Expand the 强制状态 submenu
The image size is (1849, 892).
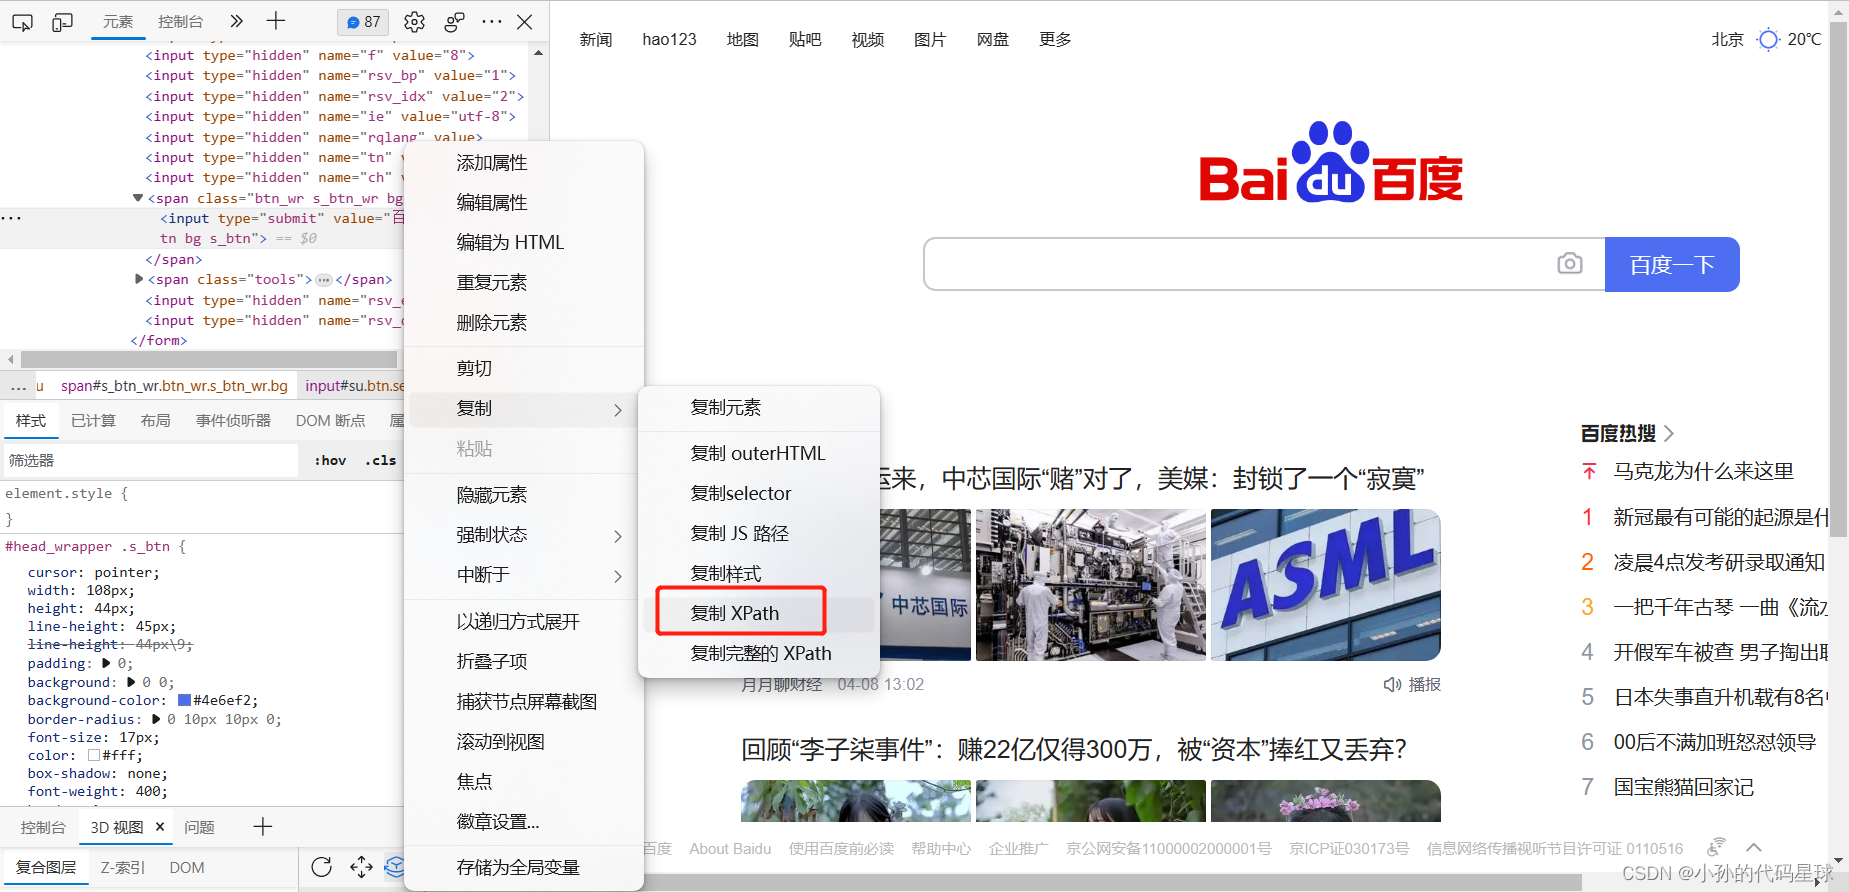pyautogui.click(x=618, y=536)
